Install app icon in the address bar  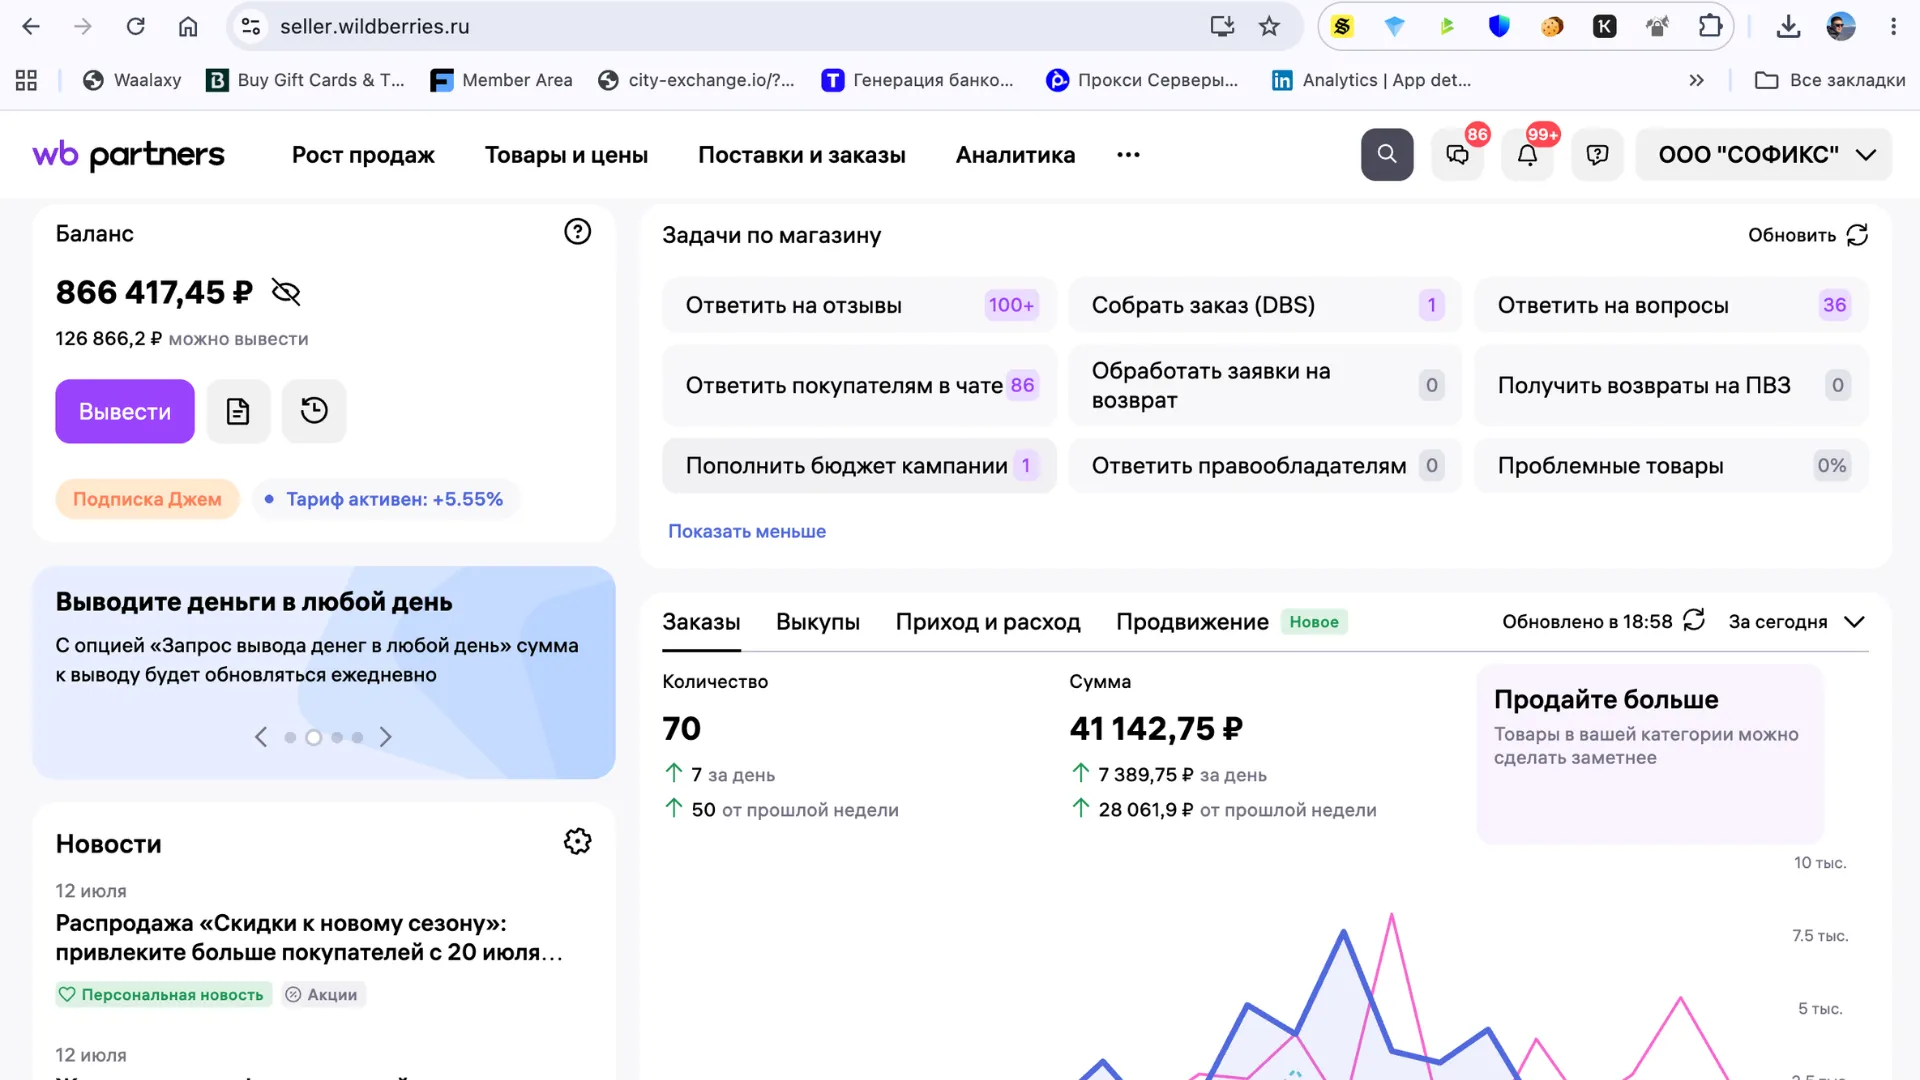coord(1222,27)
